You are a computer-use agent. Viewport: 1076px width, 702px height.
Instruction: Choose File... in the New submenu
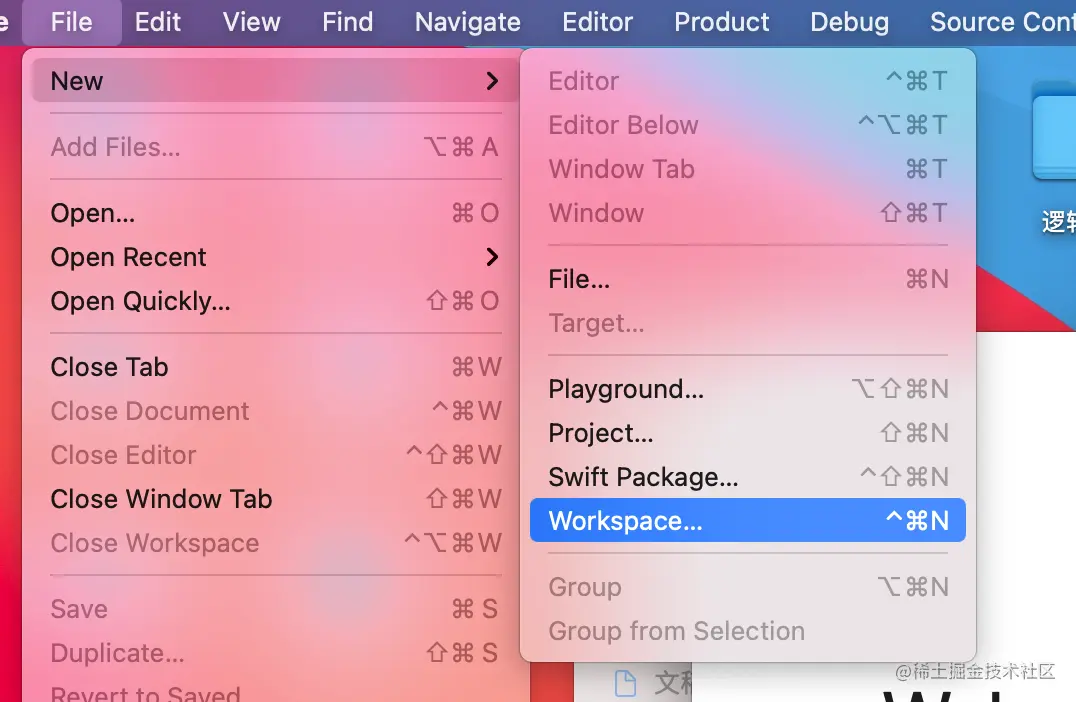pyautogui.click(x=579, y=279)
